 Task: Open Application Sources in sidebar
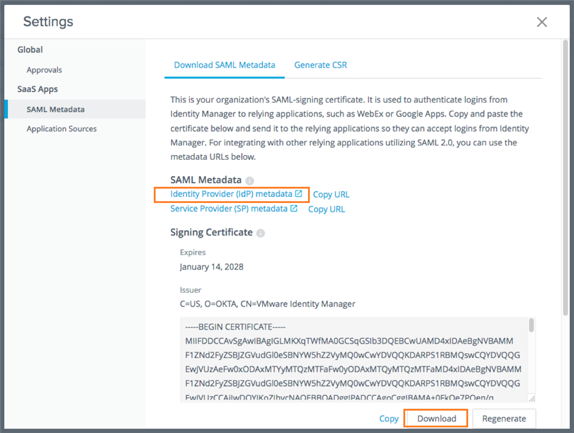62,129
